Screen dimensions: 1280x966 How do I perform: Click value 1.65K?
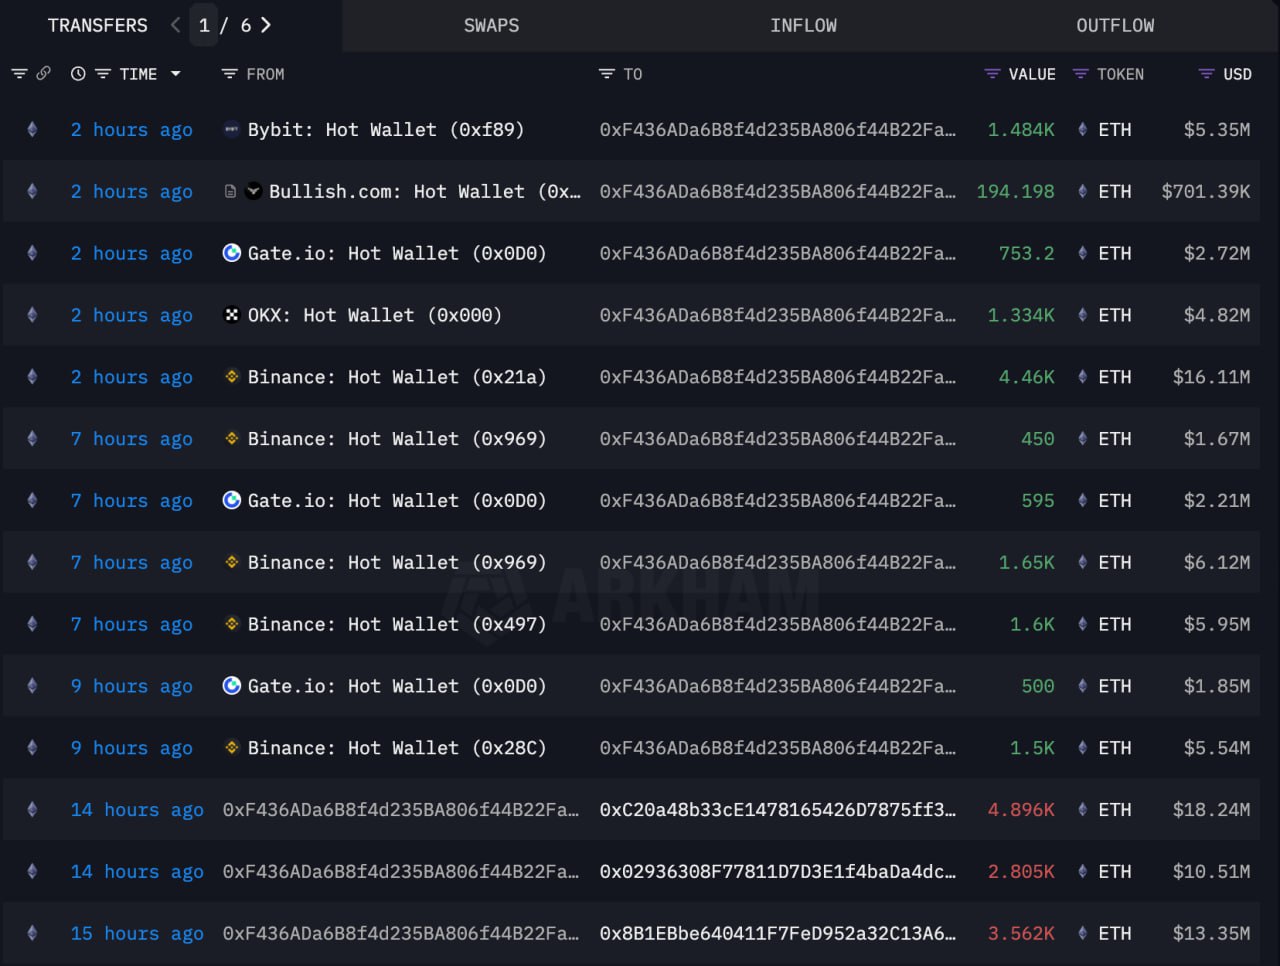pos(1026,562)
